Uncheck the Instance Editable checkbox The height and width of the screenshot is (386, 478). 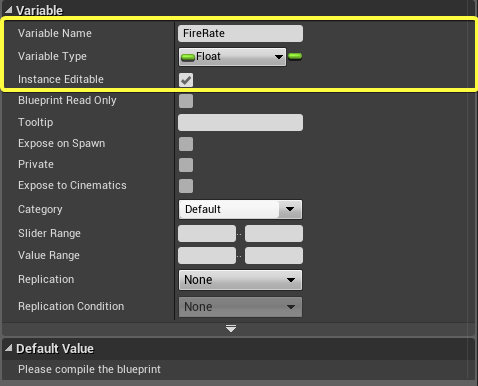click(x=186, y=80)
